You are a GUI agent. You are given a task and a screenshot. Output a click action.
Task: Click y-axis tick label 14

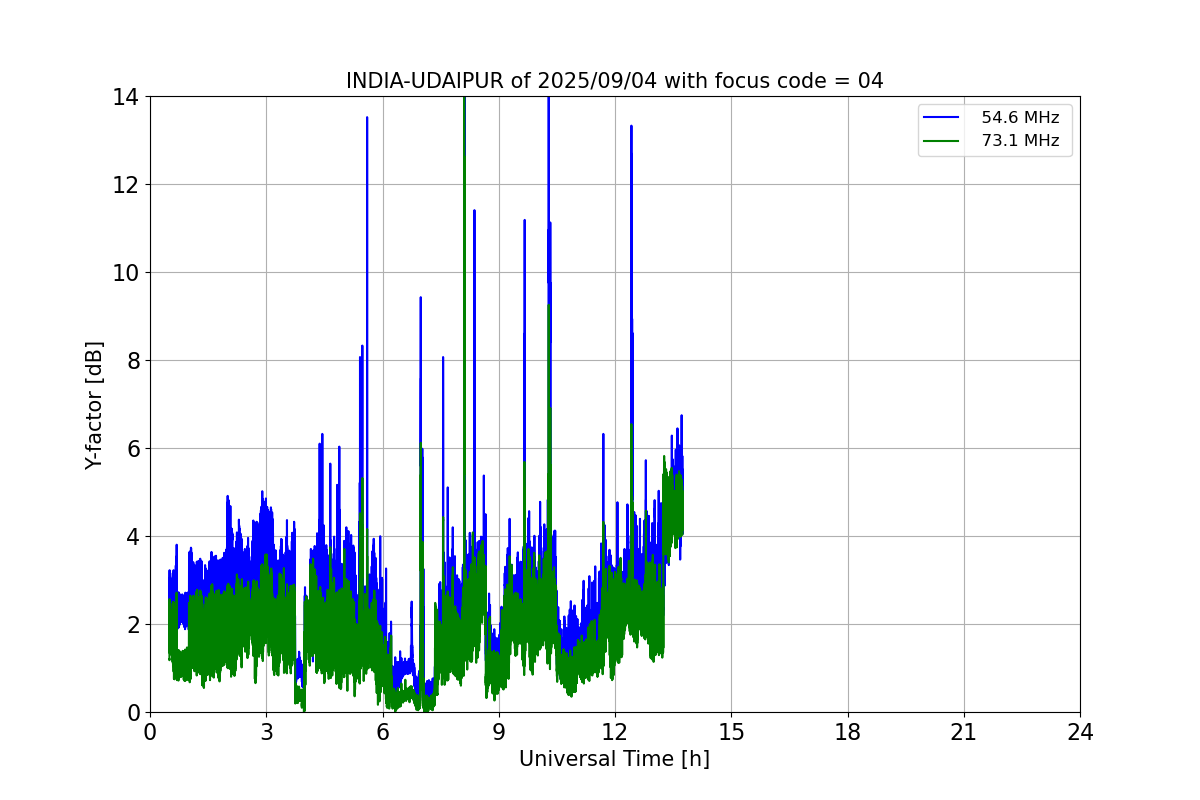pos(125,97)
